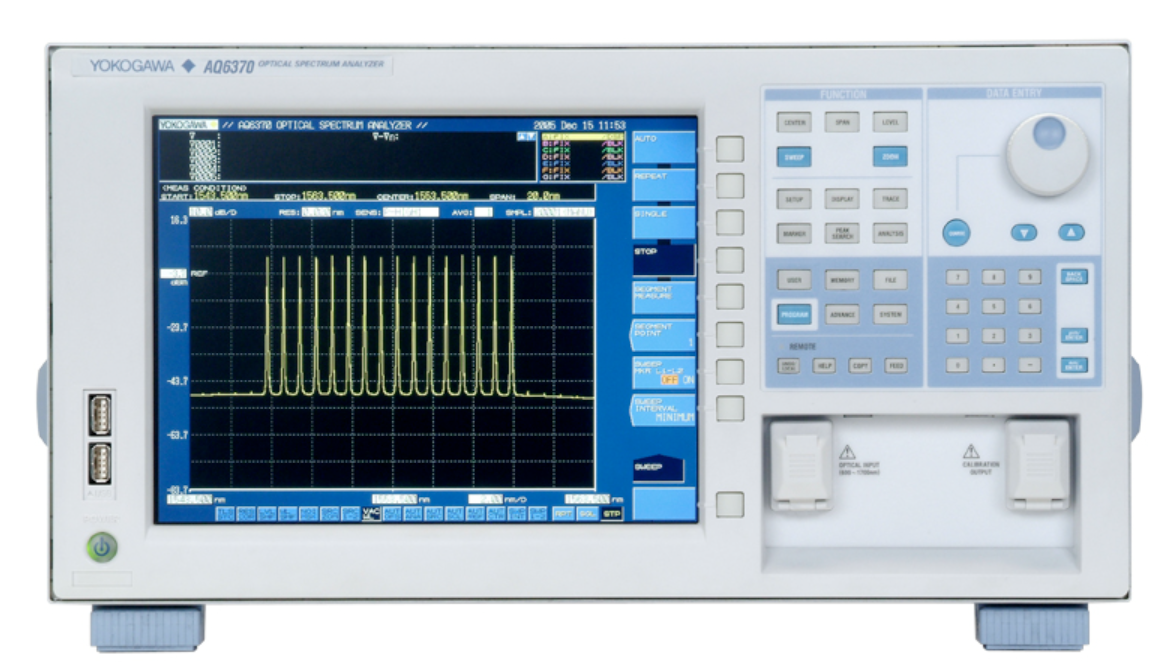The width and height of the screenshot is (1172, 664).
Task: Tap the LEVEL function key
Action: 890,122
